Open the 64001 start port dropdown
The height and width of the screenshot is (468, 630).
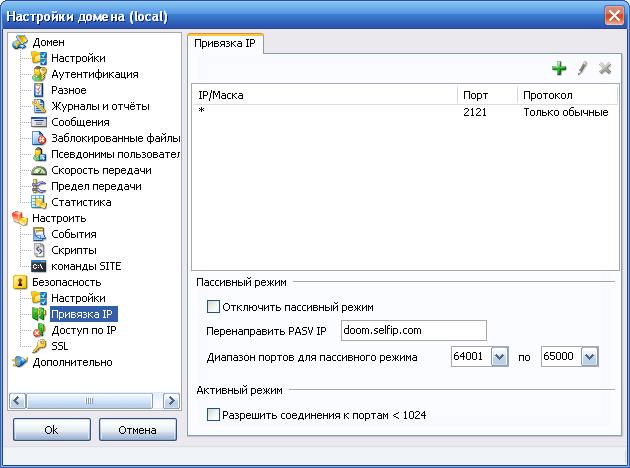pos(500,357)
